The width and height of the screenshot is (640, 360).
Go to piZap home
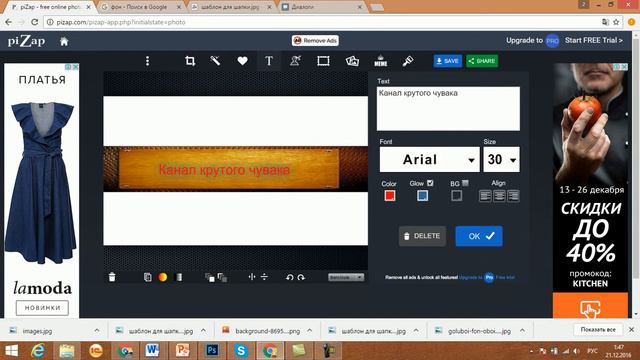point(64,41)
